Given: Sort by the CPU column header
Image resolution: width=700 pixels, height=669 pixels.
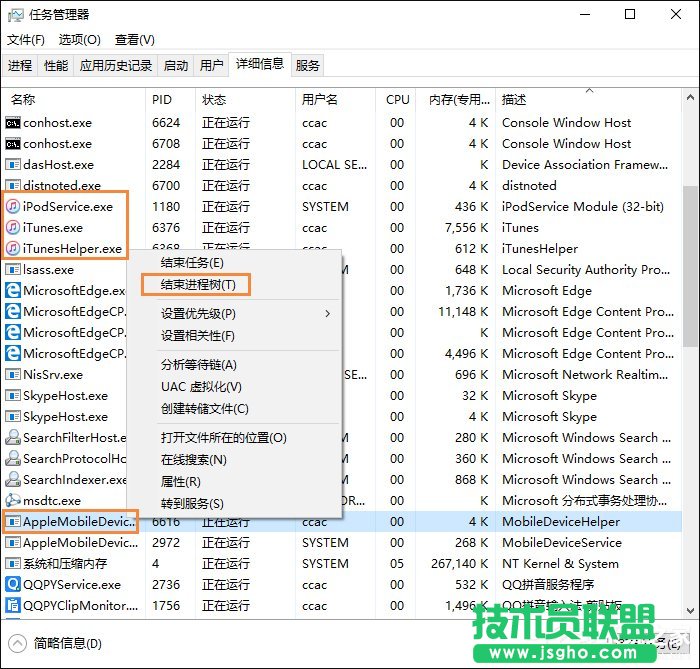Looking at the screenshot, I should tap(398, 100).
